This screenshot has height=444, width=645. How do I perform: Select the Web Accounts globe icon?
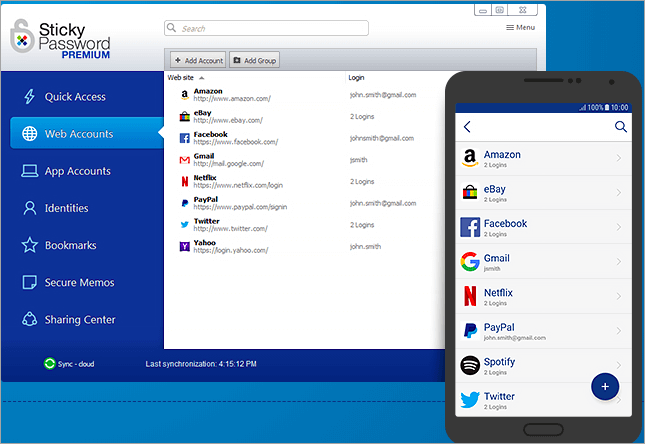point(29,133)
